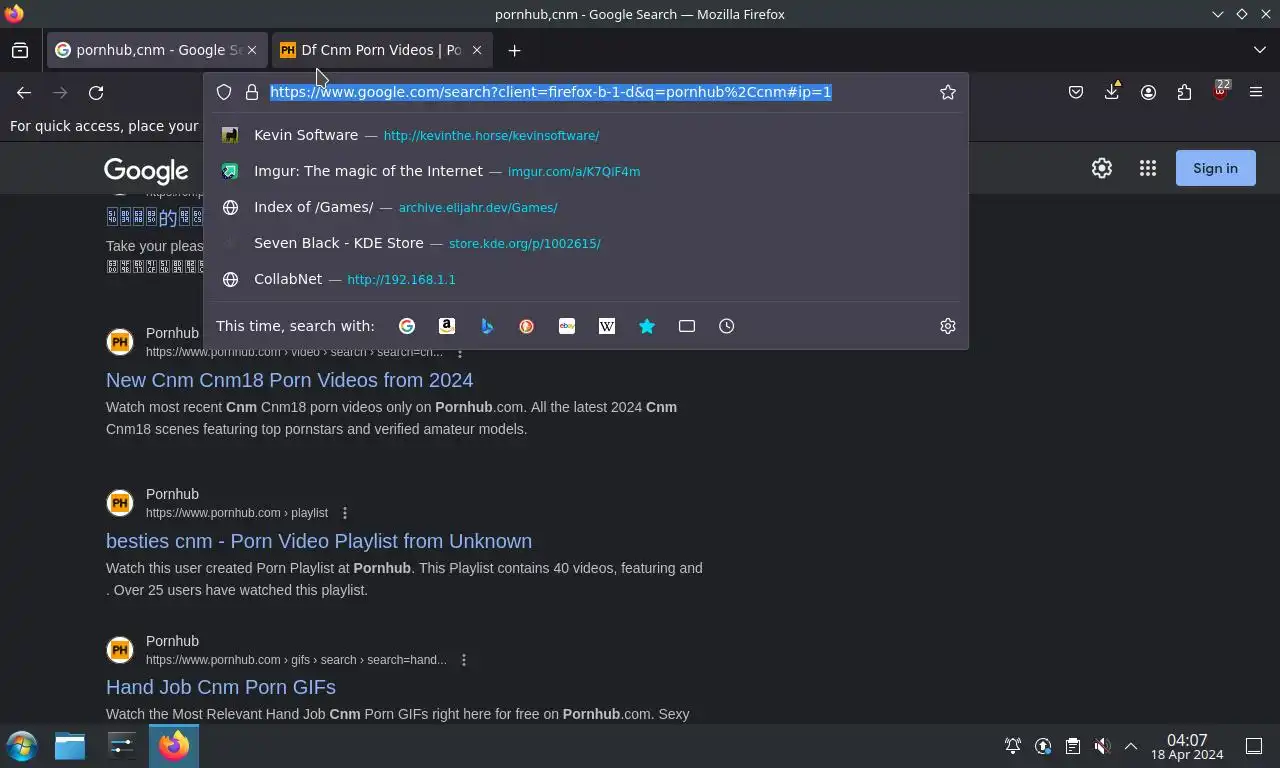Open more options for the playlist result
Image resolution: width=1280 pixels, height=768 pixels.
[345, 513]
